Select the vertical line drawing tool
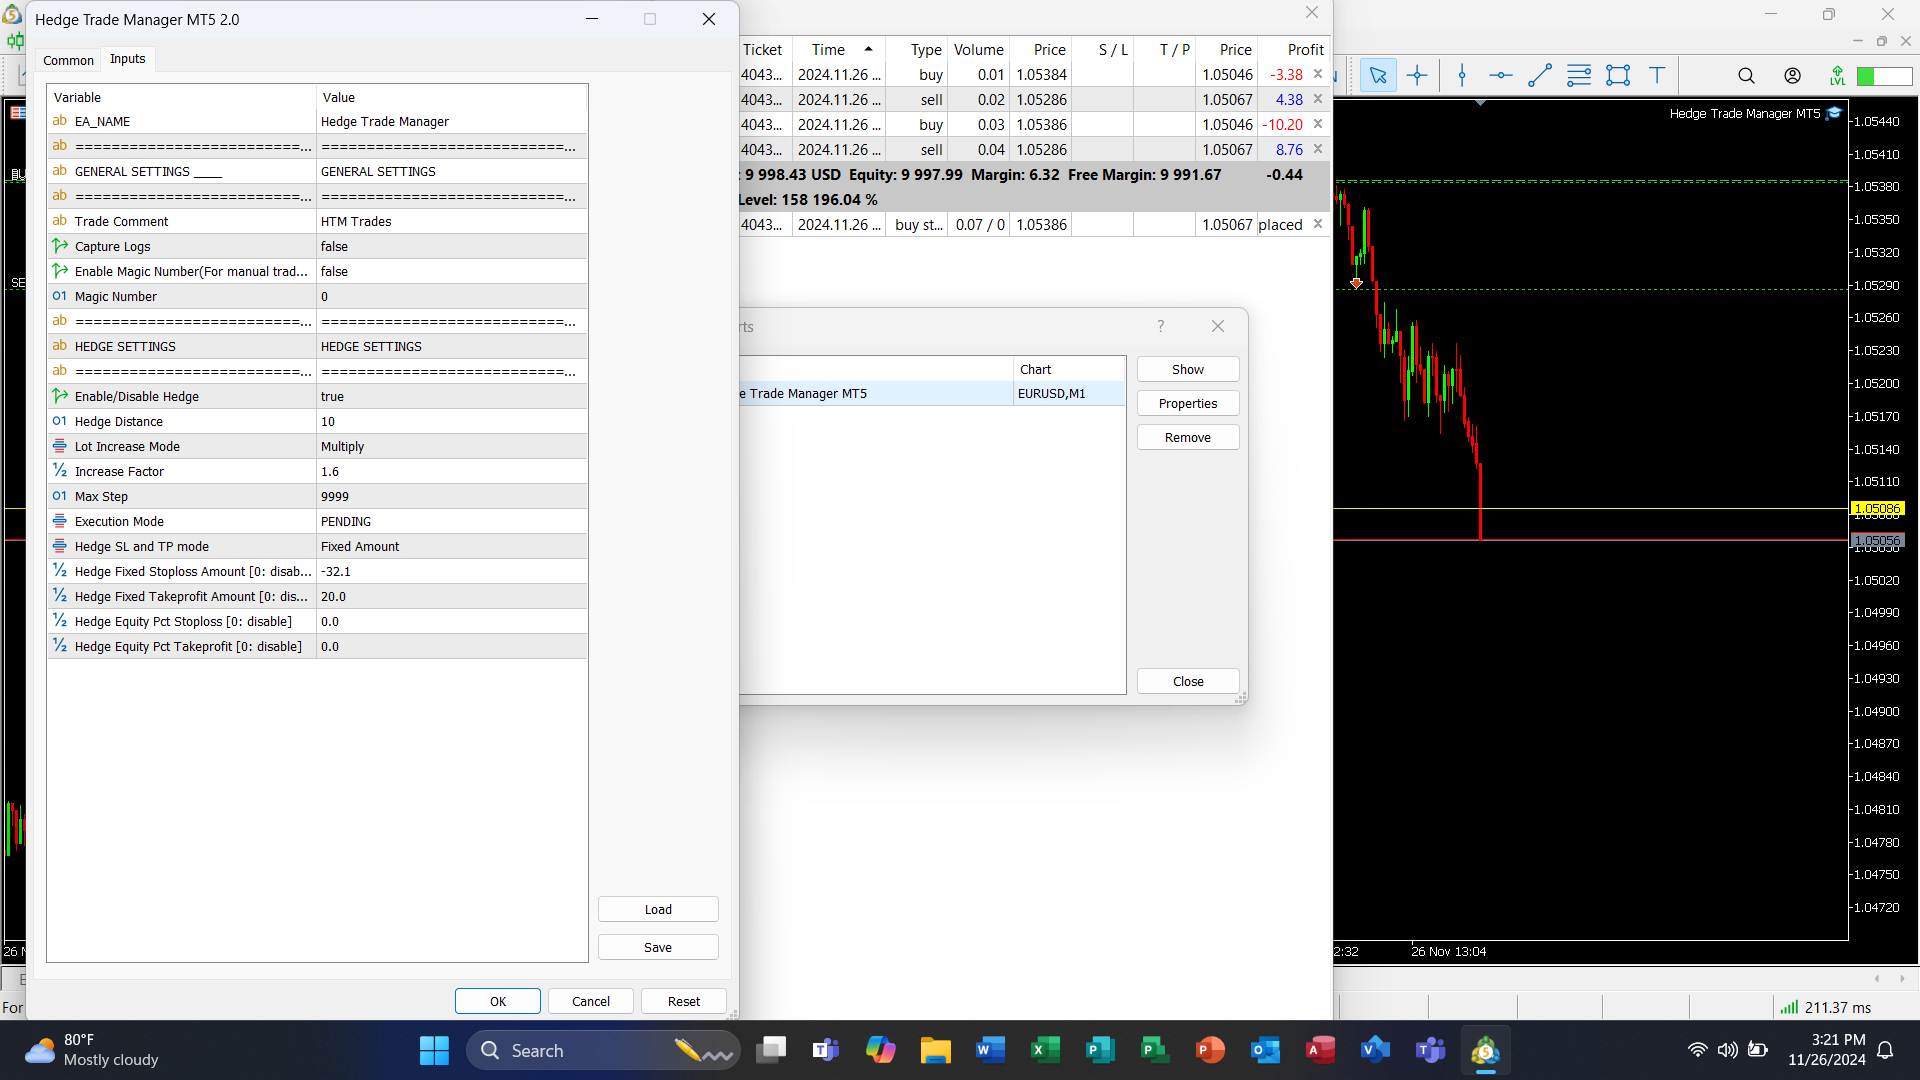1920x1080 pixels. pyautogui.click(x=1462, y=75)
